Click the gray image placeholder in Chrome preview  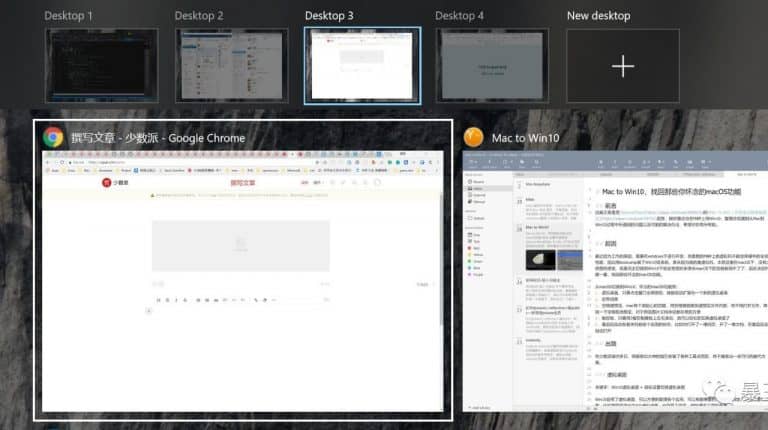tap(241, 244)
